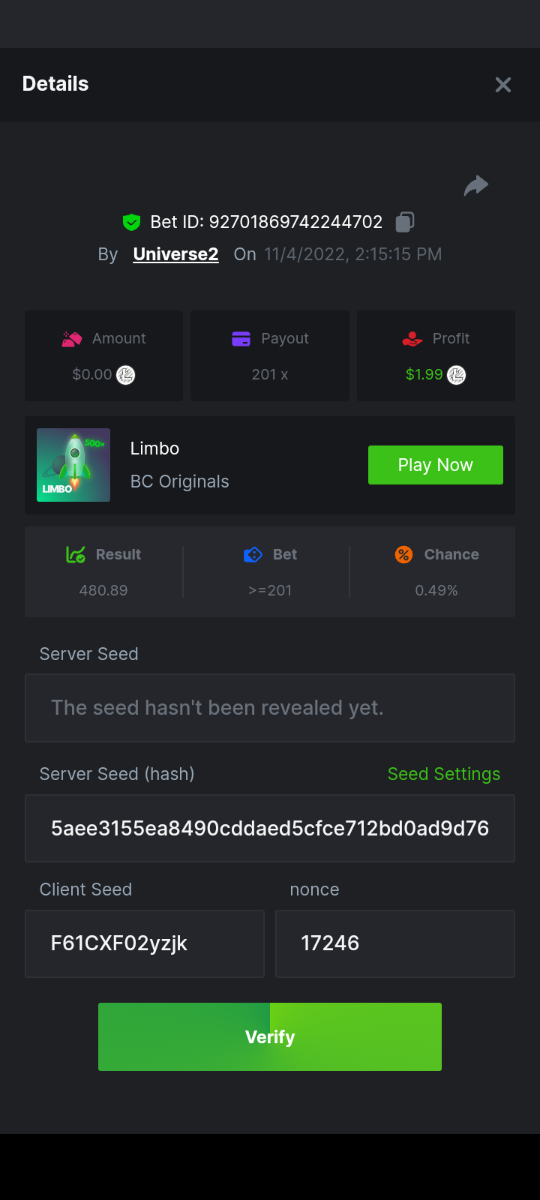This screenshot has height=1200, width=540.
Task: Close the Details panel
Action: pyautogui.click(x=503, y=85)
